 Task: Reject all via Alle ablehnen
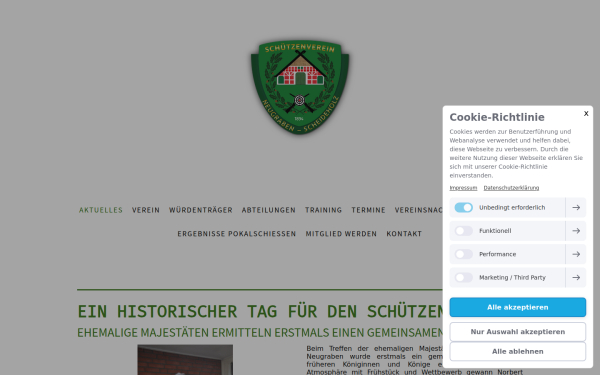[517, 351]
